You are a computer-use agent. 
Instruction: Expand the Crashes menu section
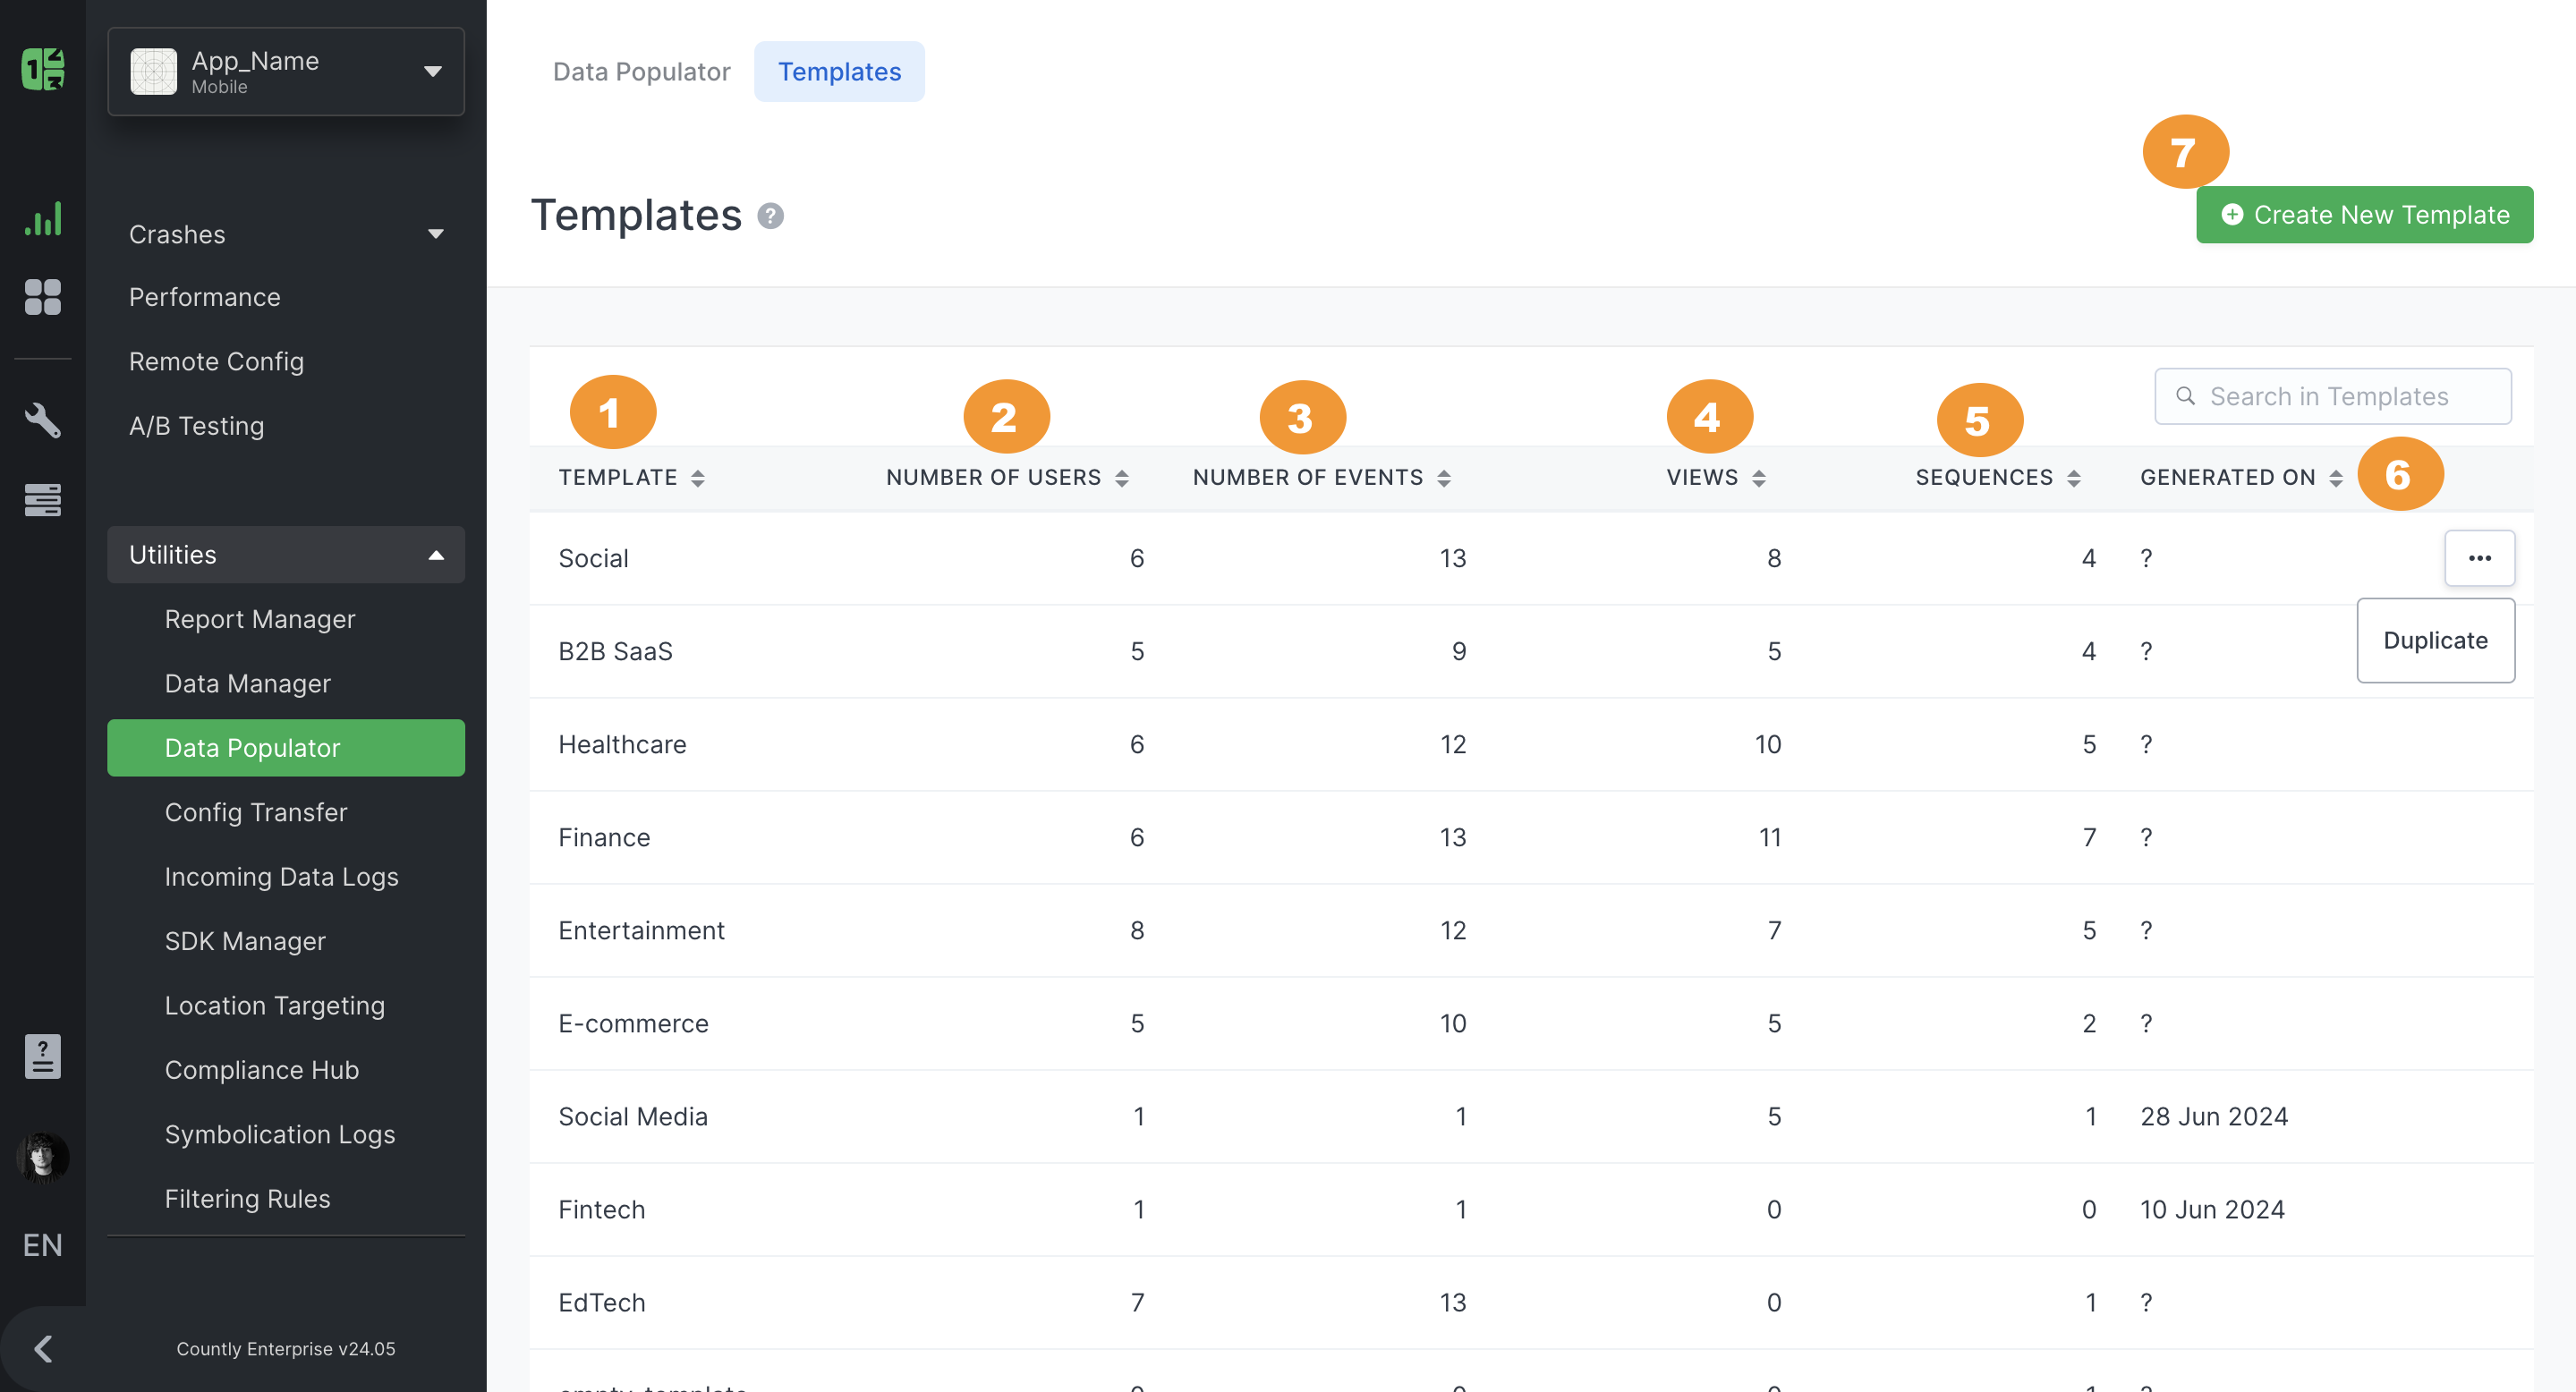pyautogui.click(x=286, y=234)
